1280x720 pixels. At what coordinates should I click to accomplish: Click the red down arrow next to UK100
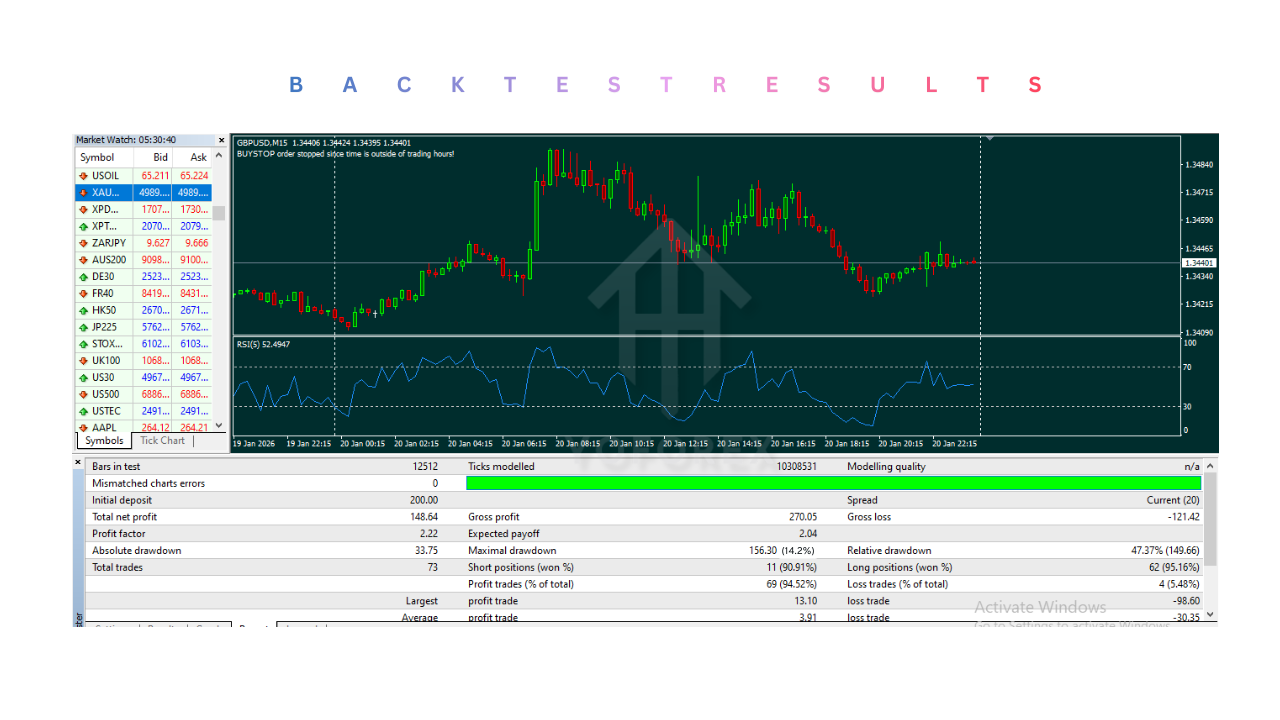81,360
